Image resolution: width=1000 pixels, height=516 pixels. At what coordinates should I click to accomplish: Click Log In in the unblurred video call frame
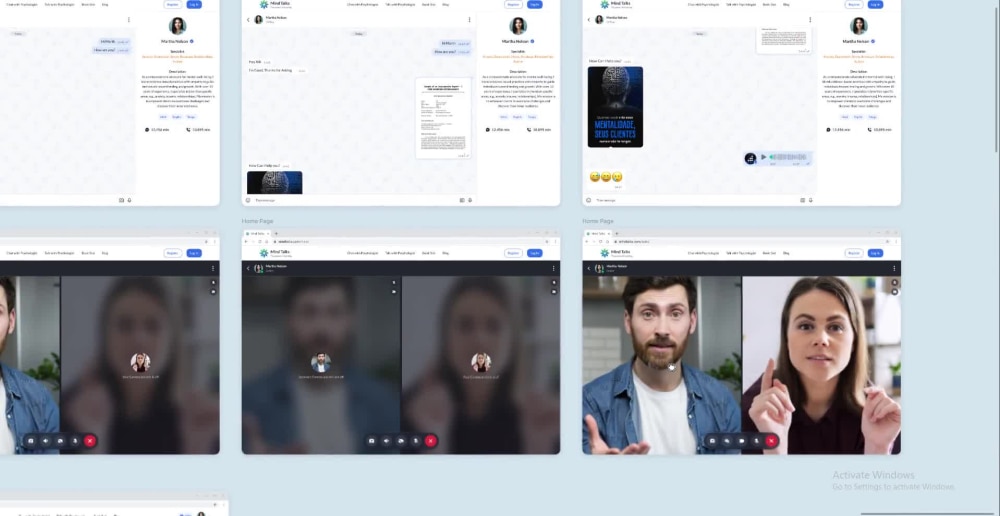click(876, 253)
